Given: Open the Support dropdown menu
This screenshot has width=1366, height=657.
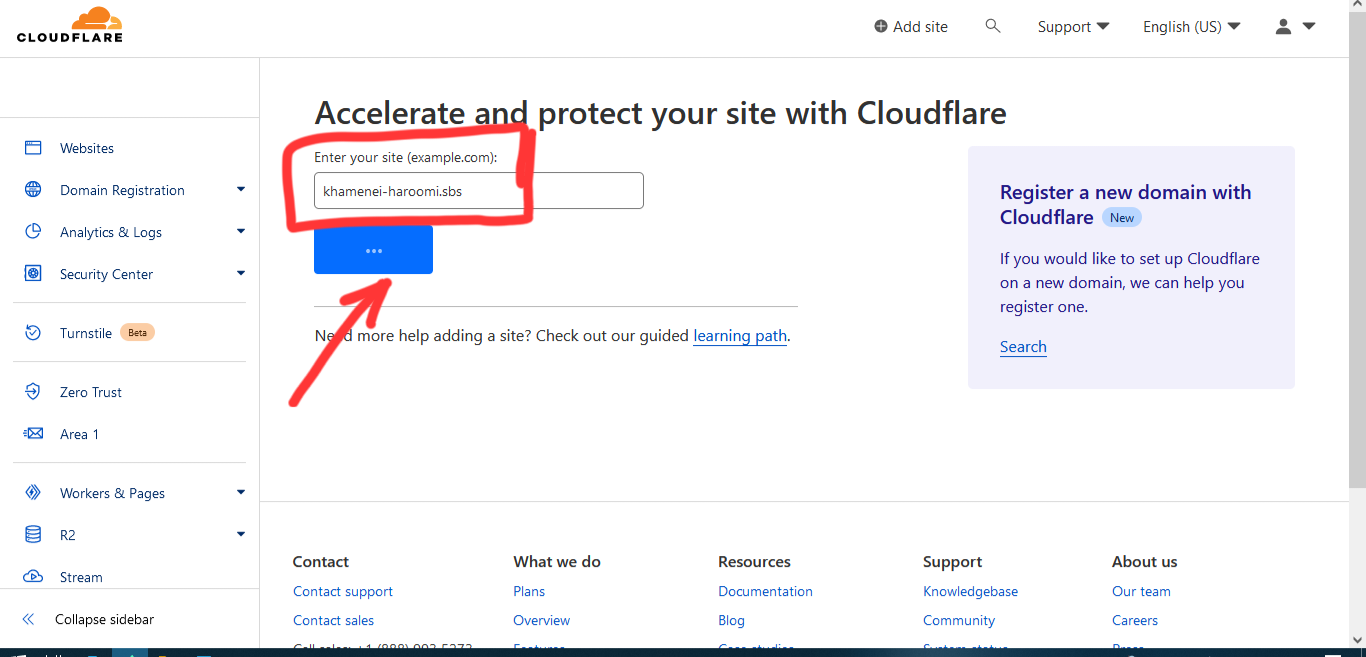Looking at the screenshot, I should [1073, 27].
